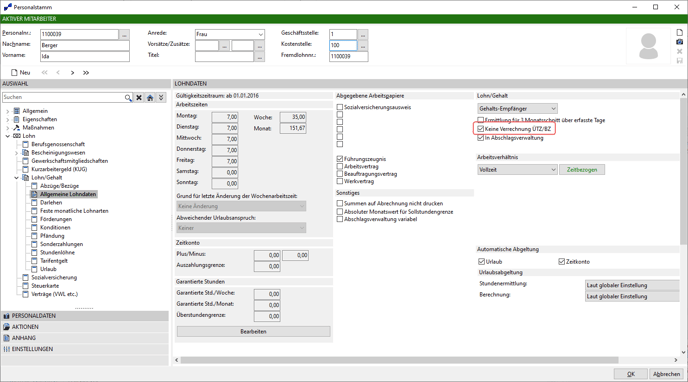Collapse the Lohn tree node

coord(7,136)
